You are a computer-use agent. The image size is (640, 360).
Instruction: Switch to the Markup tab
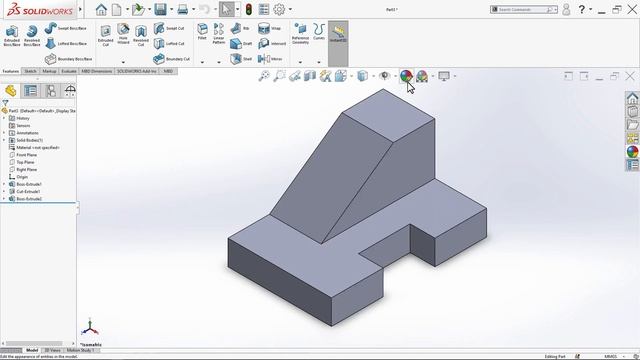click(49, 71)
